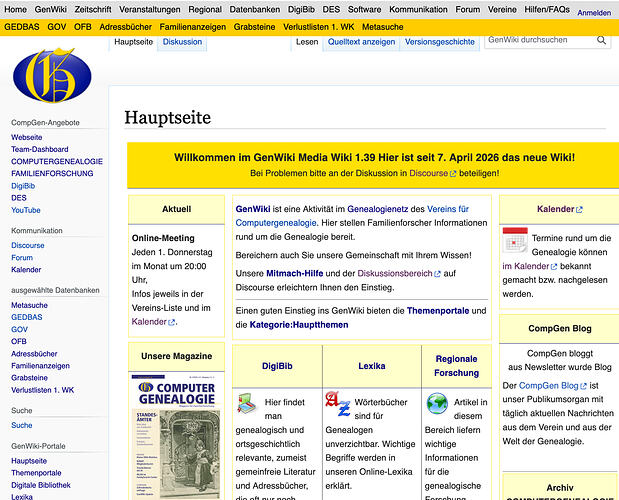Click Suche sidebar link
The width and height of the screenshot is (619, 500).
[x=22, y=425]
